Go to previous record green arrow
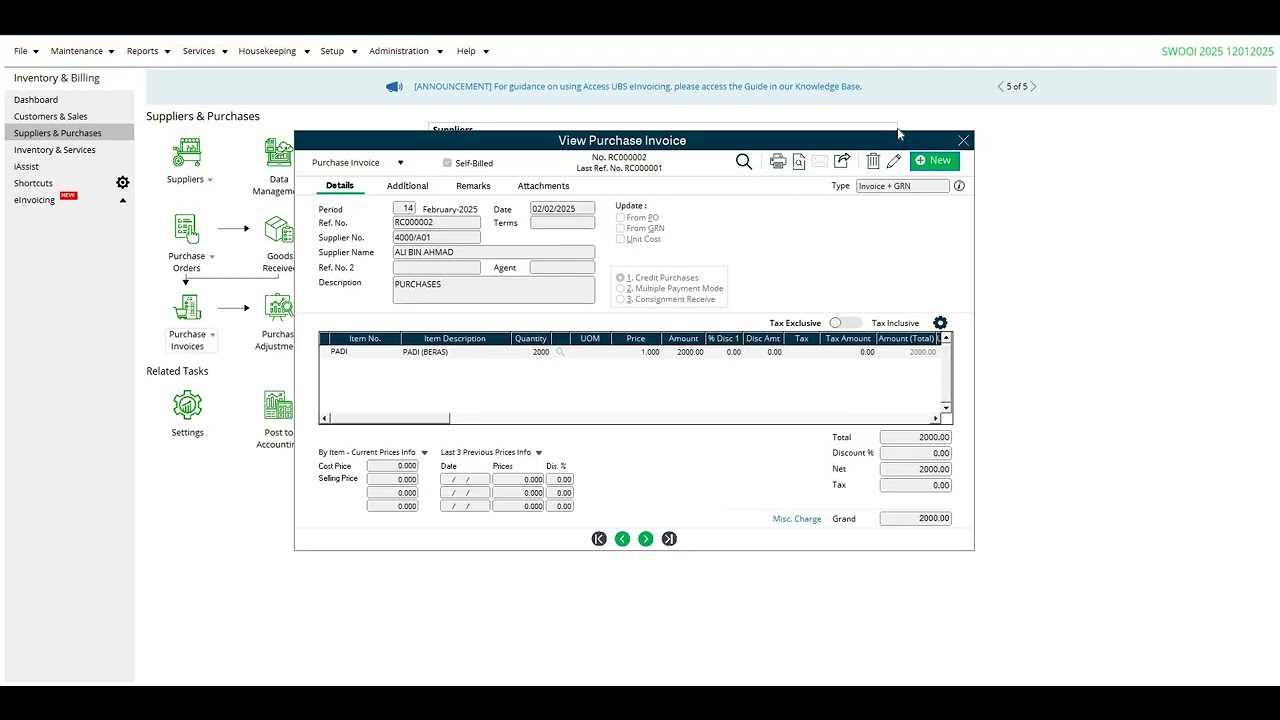Viewport: 1280px width, 720px height. point(622,539)
